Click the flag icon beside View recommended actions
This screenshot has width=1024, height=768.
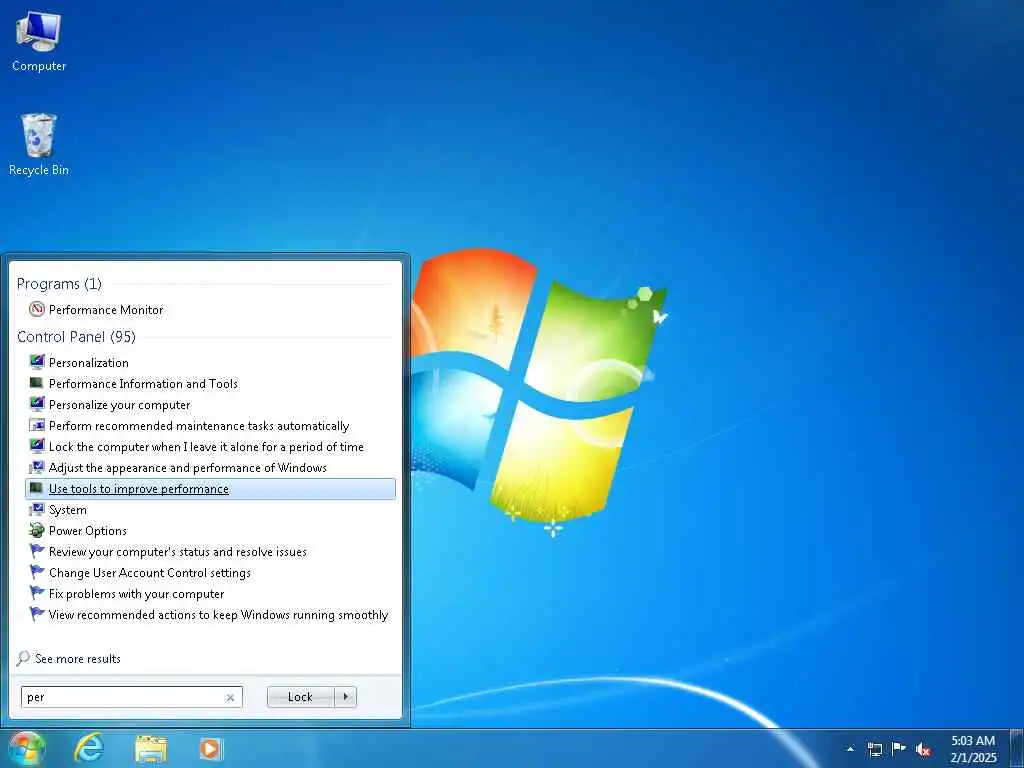(x=37, y=614)
